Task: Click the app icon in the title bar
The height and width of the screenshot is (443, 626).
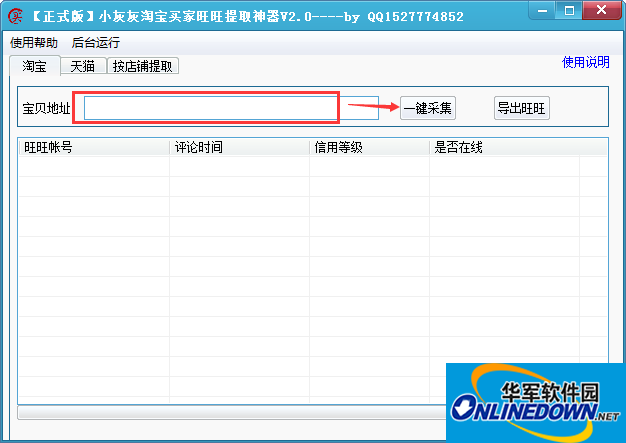Action: (x=16, y=16)
